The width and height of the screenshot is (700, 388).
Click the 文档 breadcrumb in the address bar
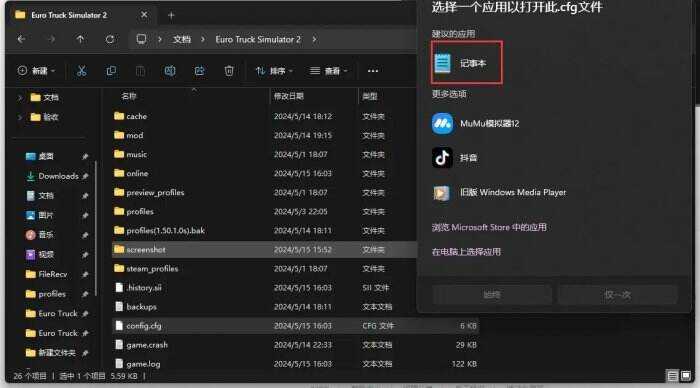pos(182,39)
